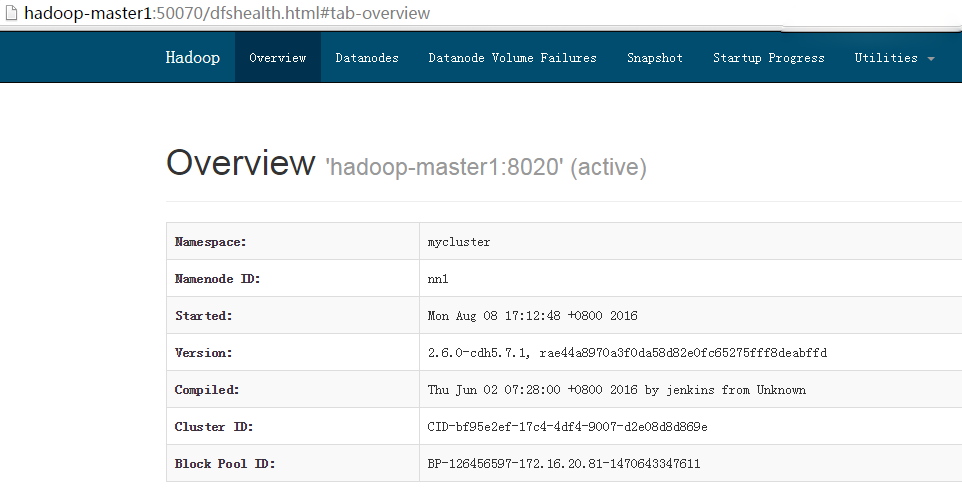Select the Startup Progress tab
Image resolution: width=962 pixels, height=488 pixels.
pyautogui.click(x=768, y=57)
